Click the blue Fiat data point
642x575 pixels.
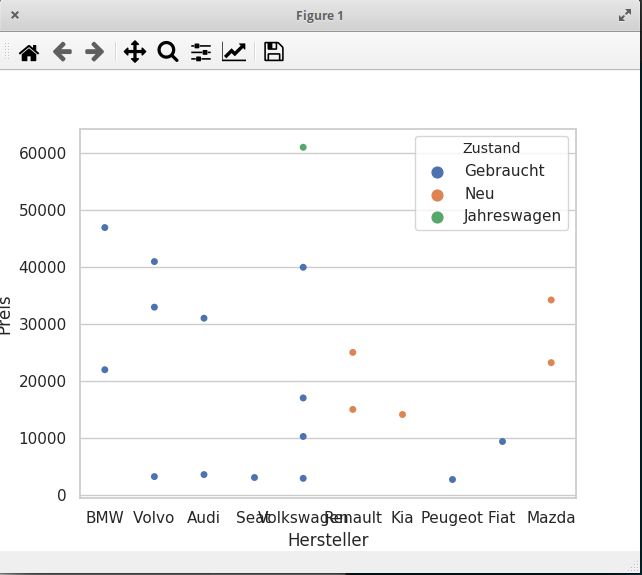pyautogui.click(x=502, y=441)
